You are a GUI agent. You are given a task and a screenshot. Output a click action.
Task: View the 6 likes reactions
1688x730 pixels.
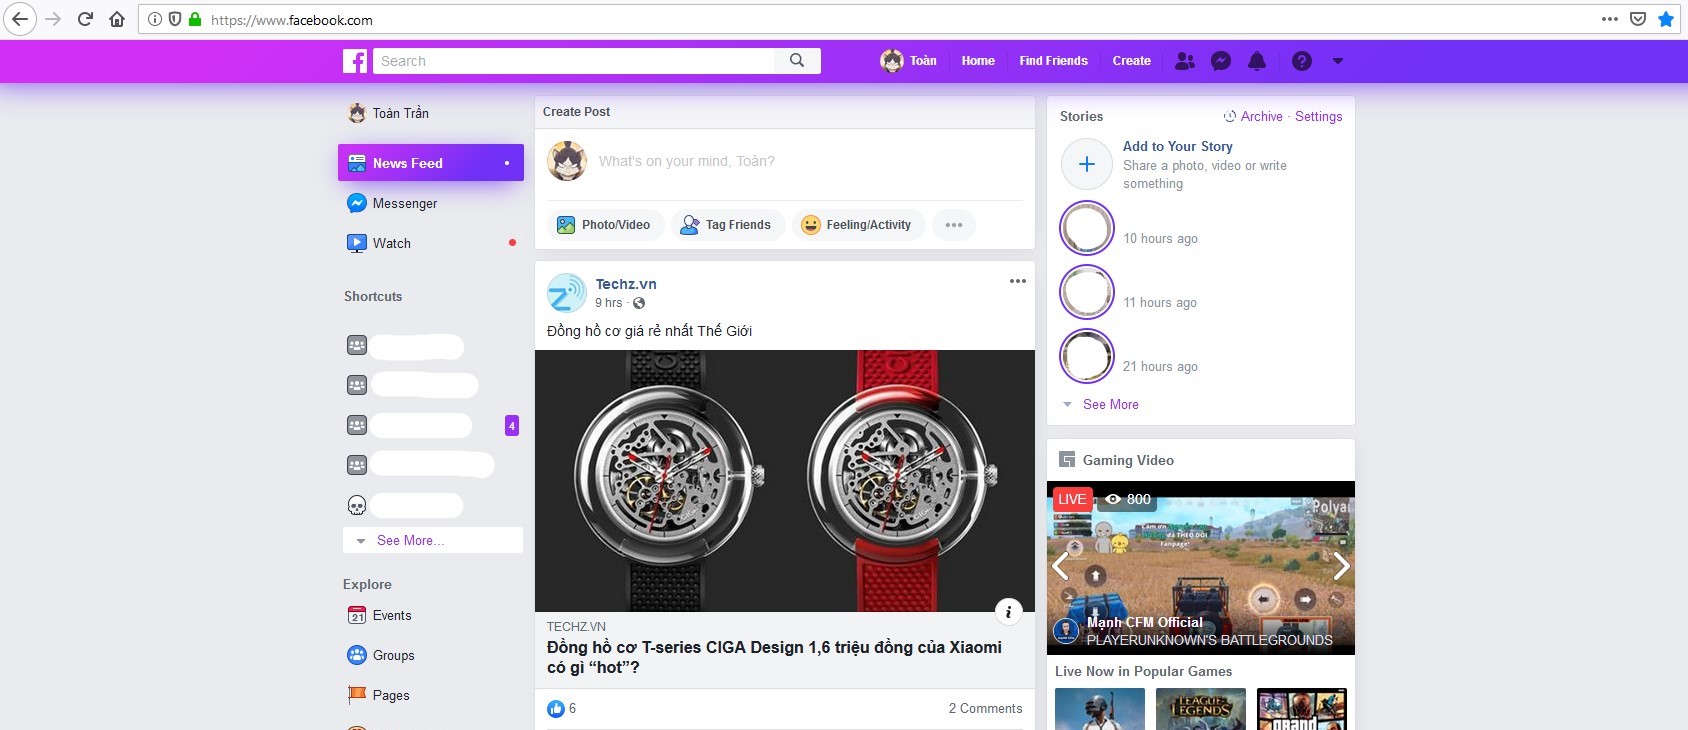click(562, 708)
